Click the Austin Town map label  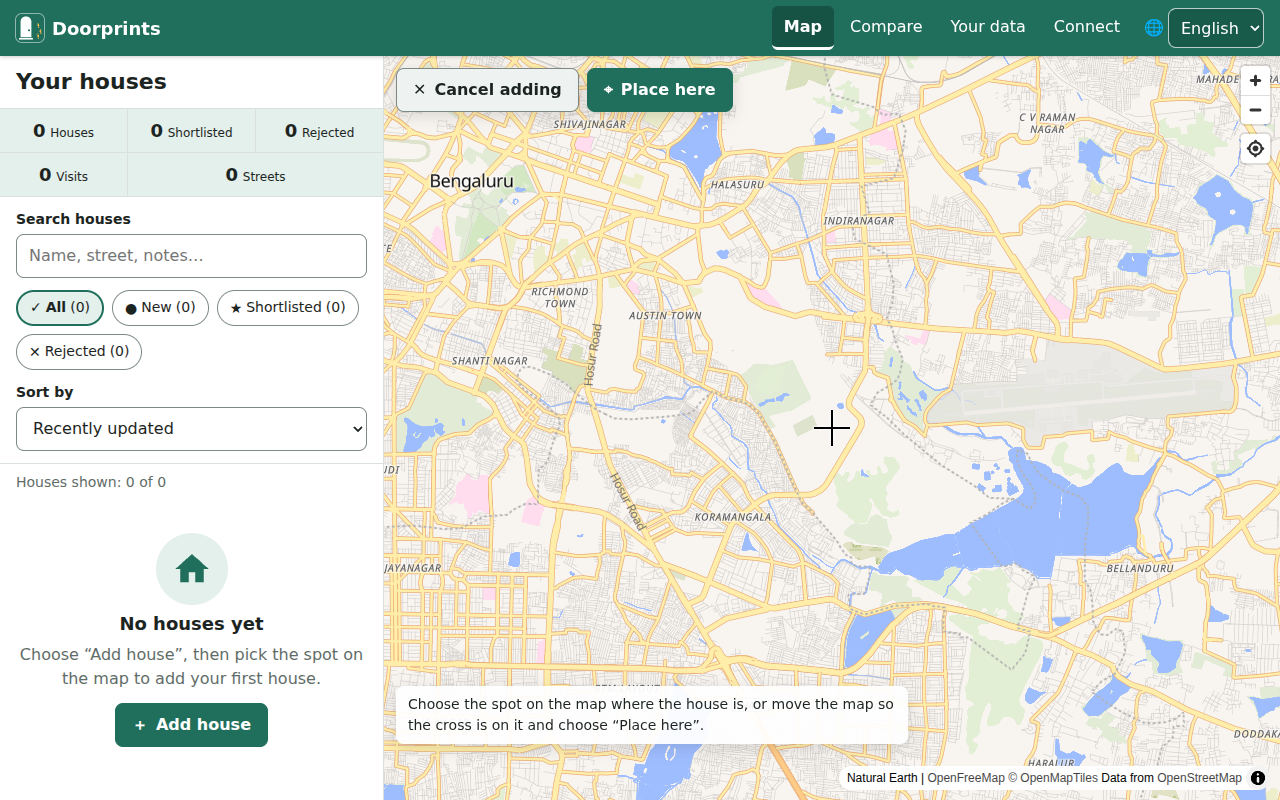pos(665,316)
